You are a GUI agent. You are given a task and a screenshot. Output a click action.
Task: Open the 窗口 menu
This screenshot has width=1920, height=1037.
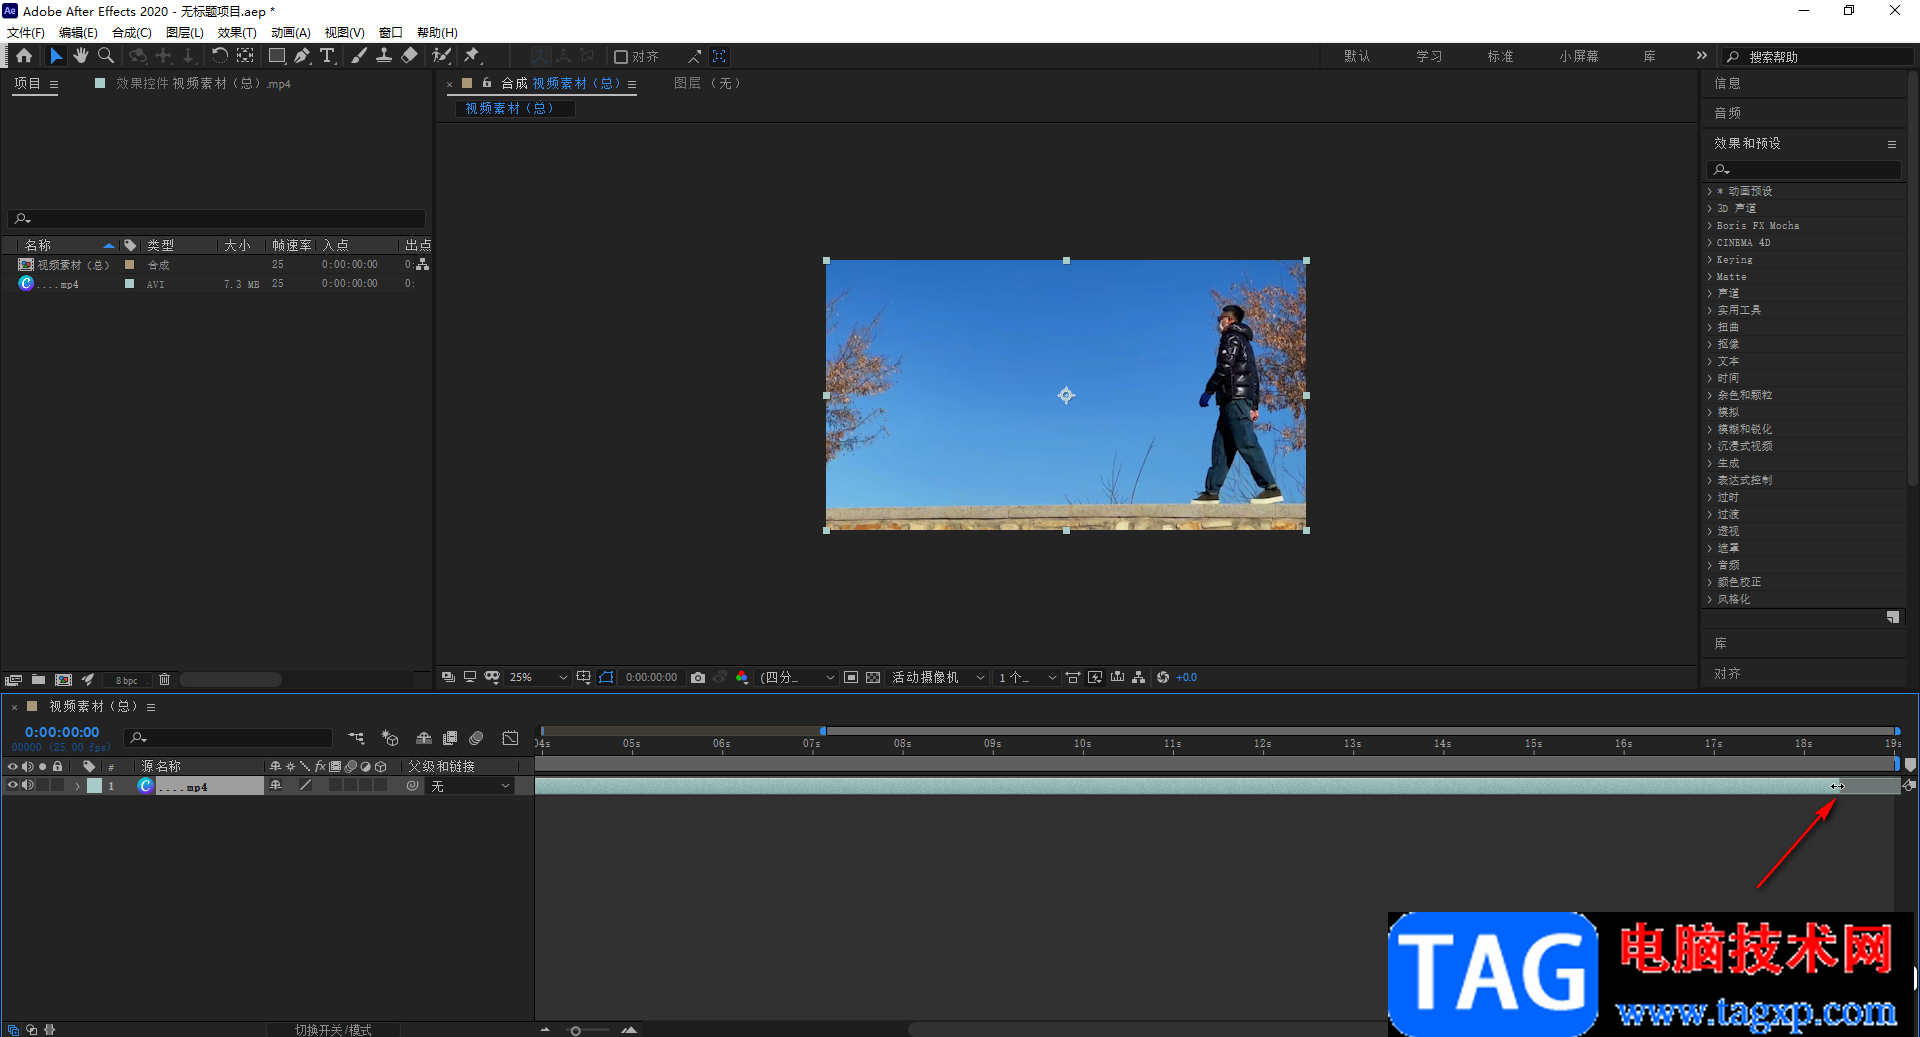[390, 33]
